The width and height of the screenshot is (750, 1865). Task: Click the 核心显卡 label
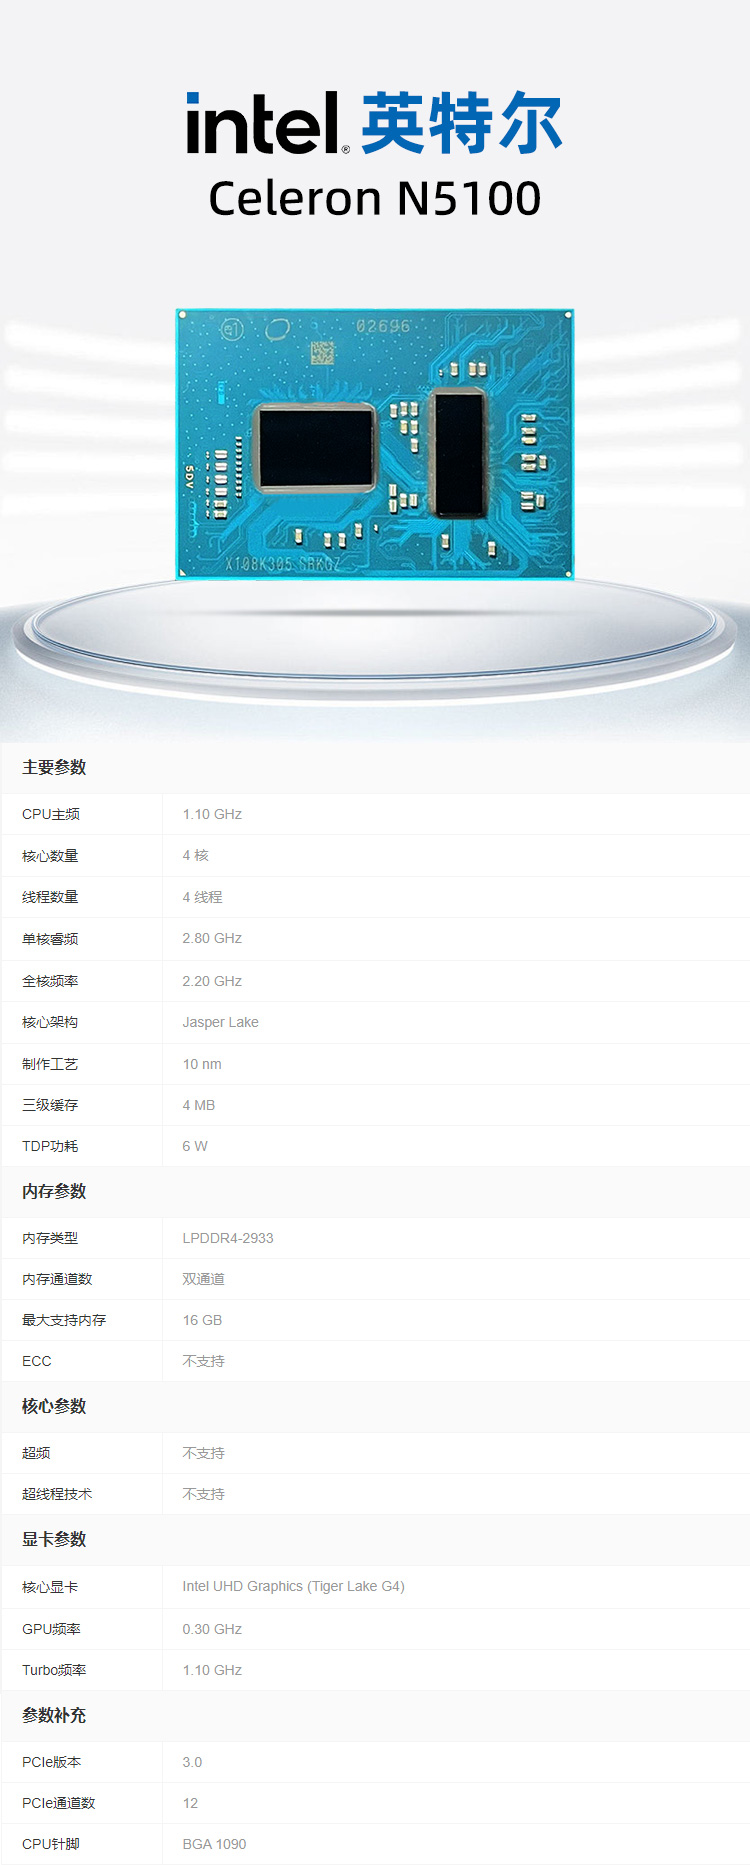50,1587
